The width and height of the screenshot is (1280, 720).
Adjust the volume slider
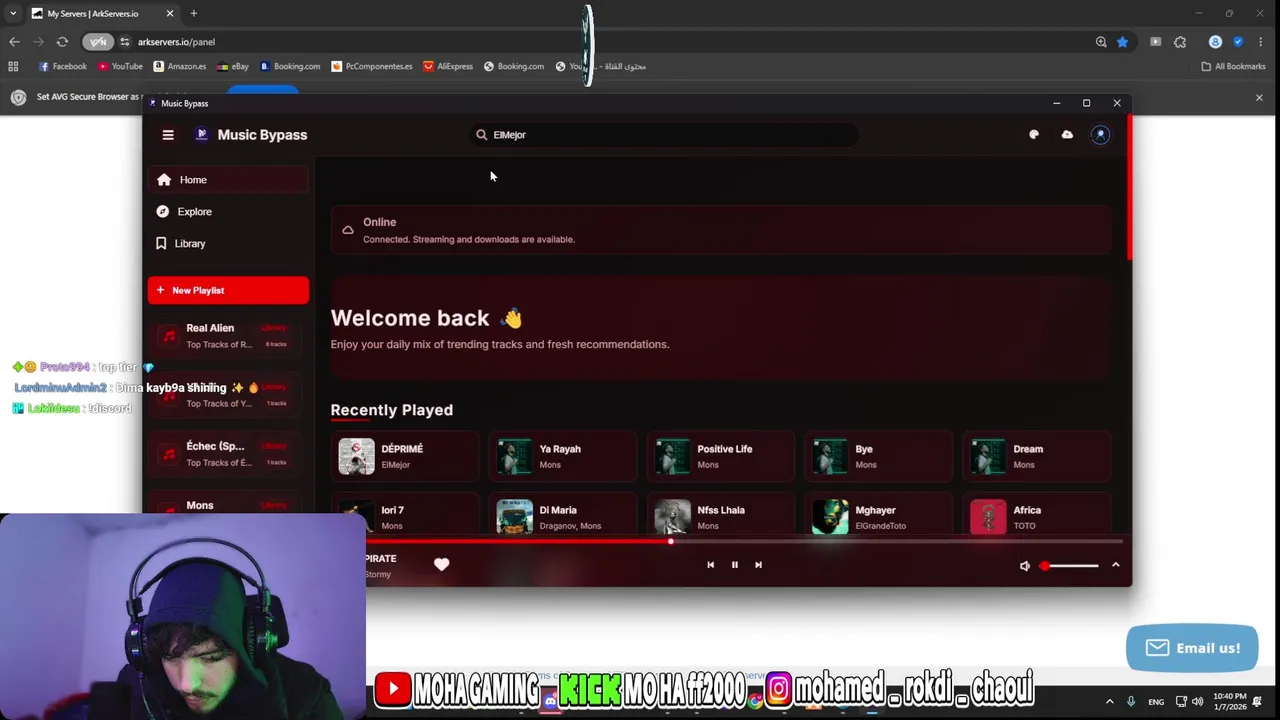click(1069, 566)
